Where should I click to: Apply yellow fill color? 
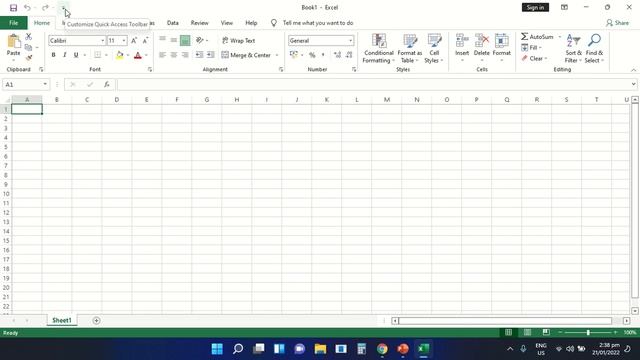(x=120, y=55)
